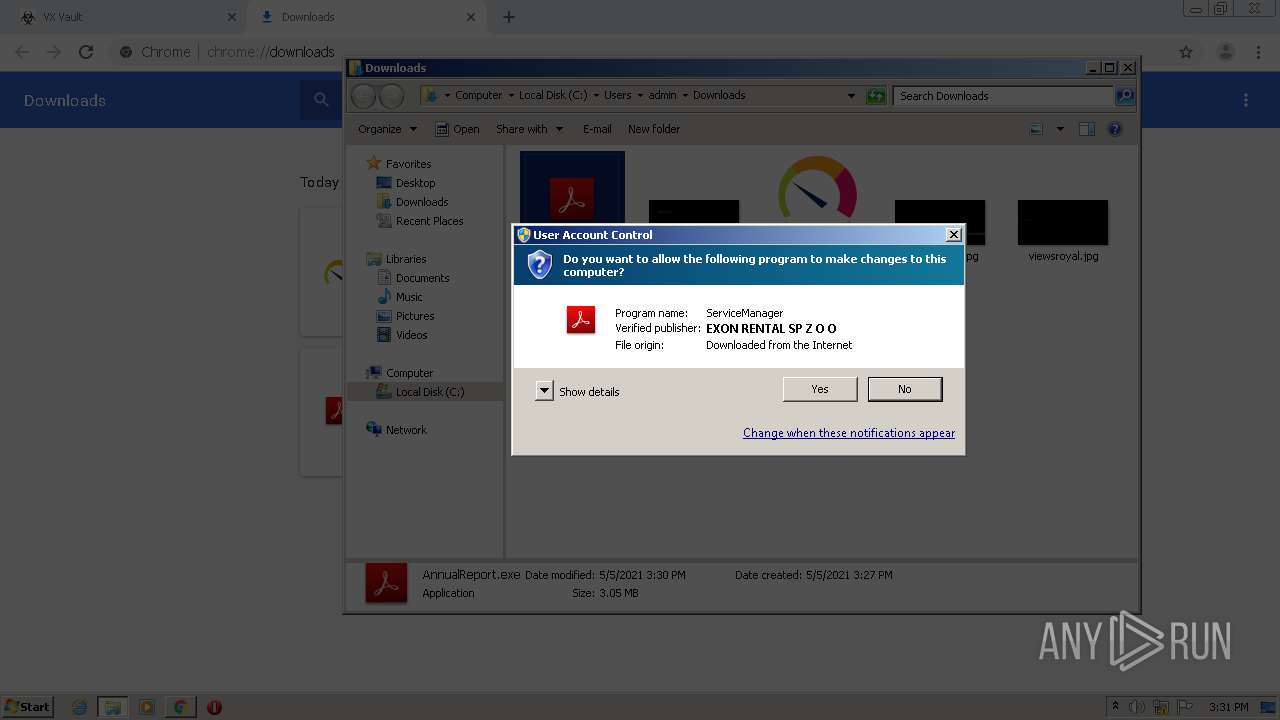1280x720 pixels.
Task: Select the viewsroyal.jpg file in Downloads
Action: tap(1062, 230)
